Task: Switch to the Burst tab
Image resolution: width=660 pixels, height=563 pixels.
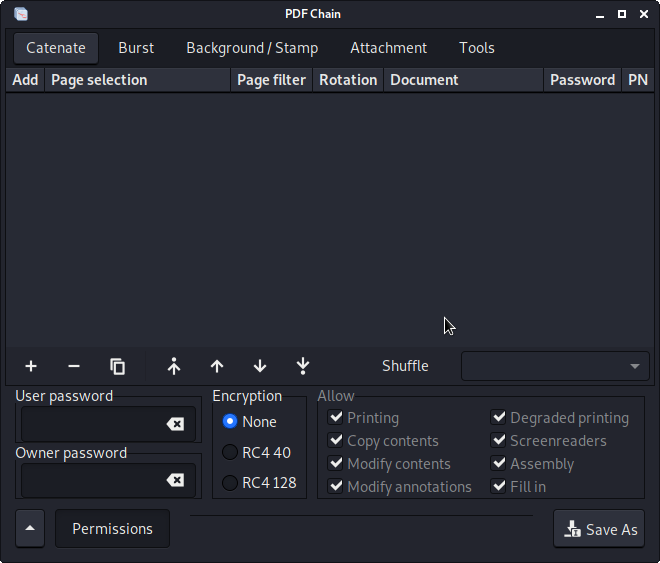Action: pos(136,48)
